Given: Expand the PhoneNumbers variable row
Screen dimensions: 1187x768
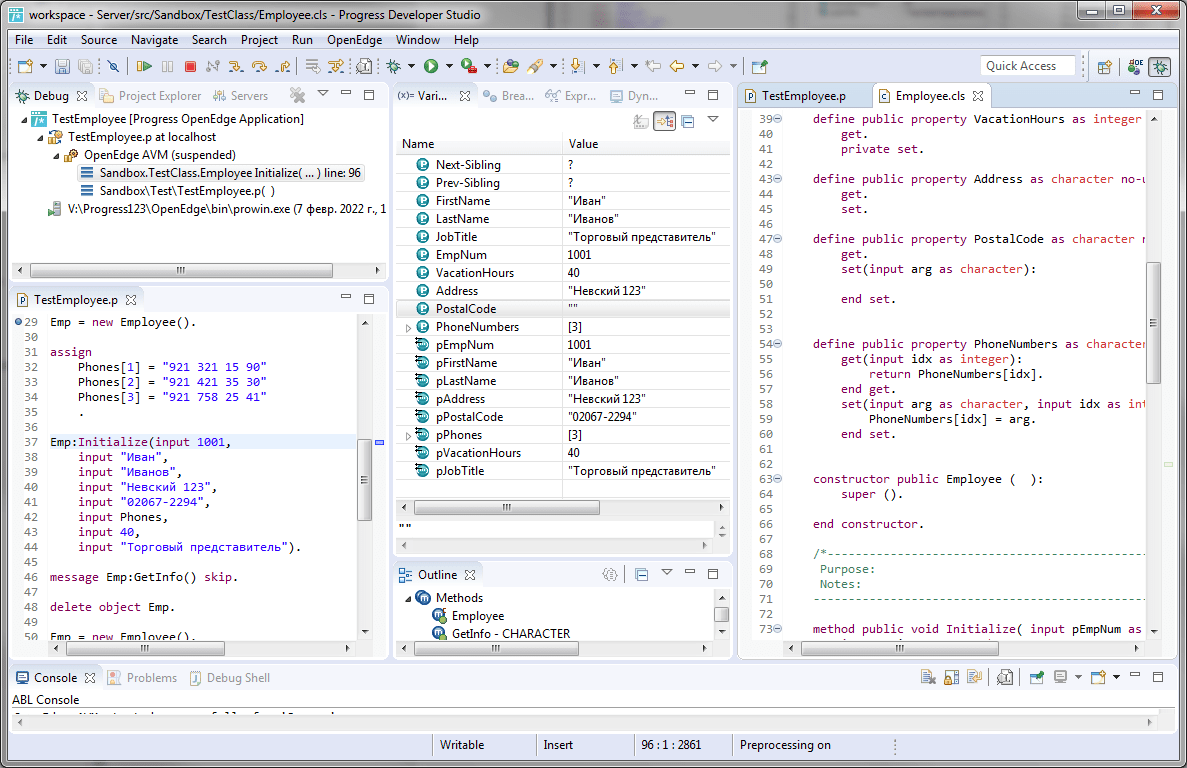Looking at the screenshot, I should 408,328.
